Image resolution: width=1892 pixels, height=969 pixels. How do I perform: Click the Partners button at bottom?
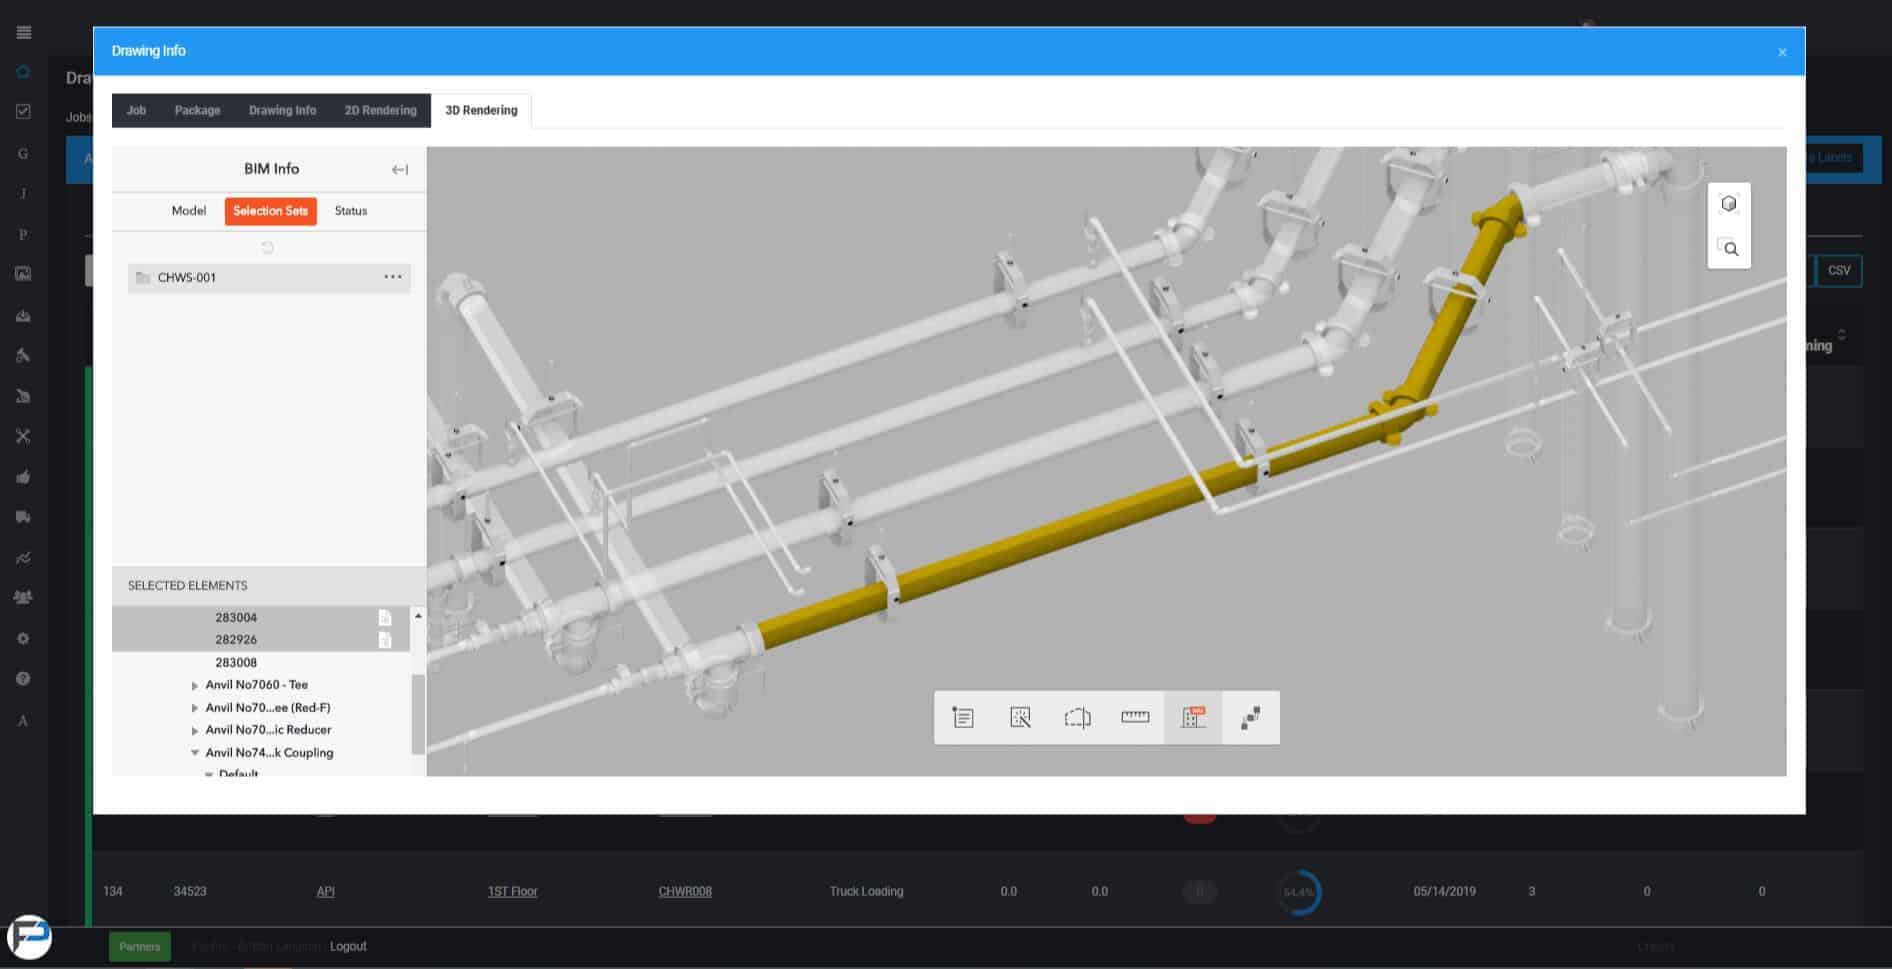[140, 946]
